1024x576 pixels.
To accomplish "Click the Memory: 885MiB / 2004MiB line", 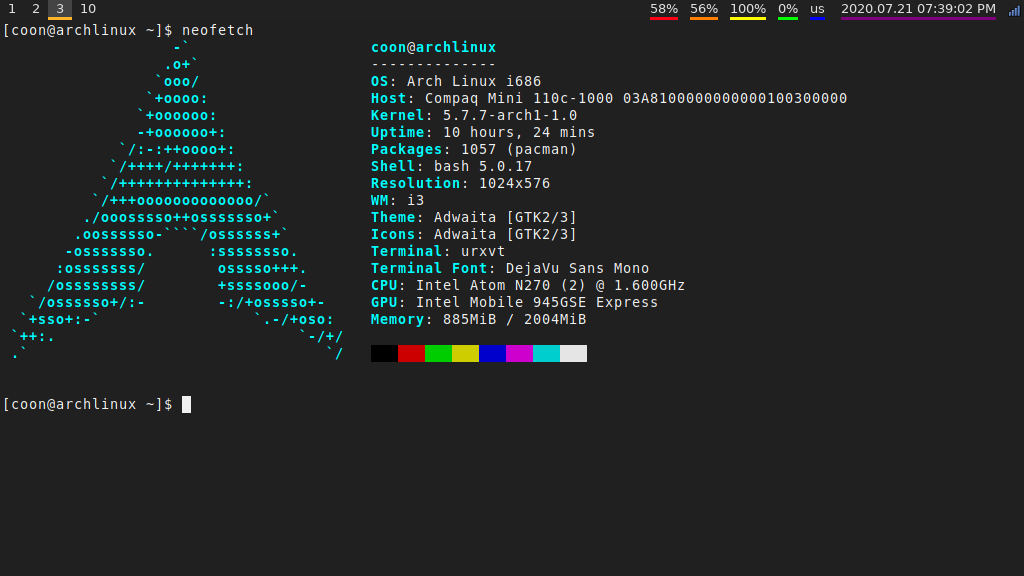I will pos(479,319).
